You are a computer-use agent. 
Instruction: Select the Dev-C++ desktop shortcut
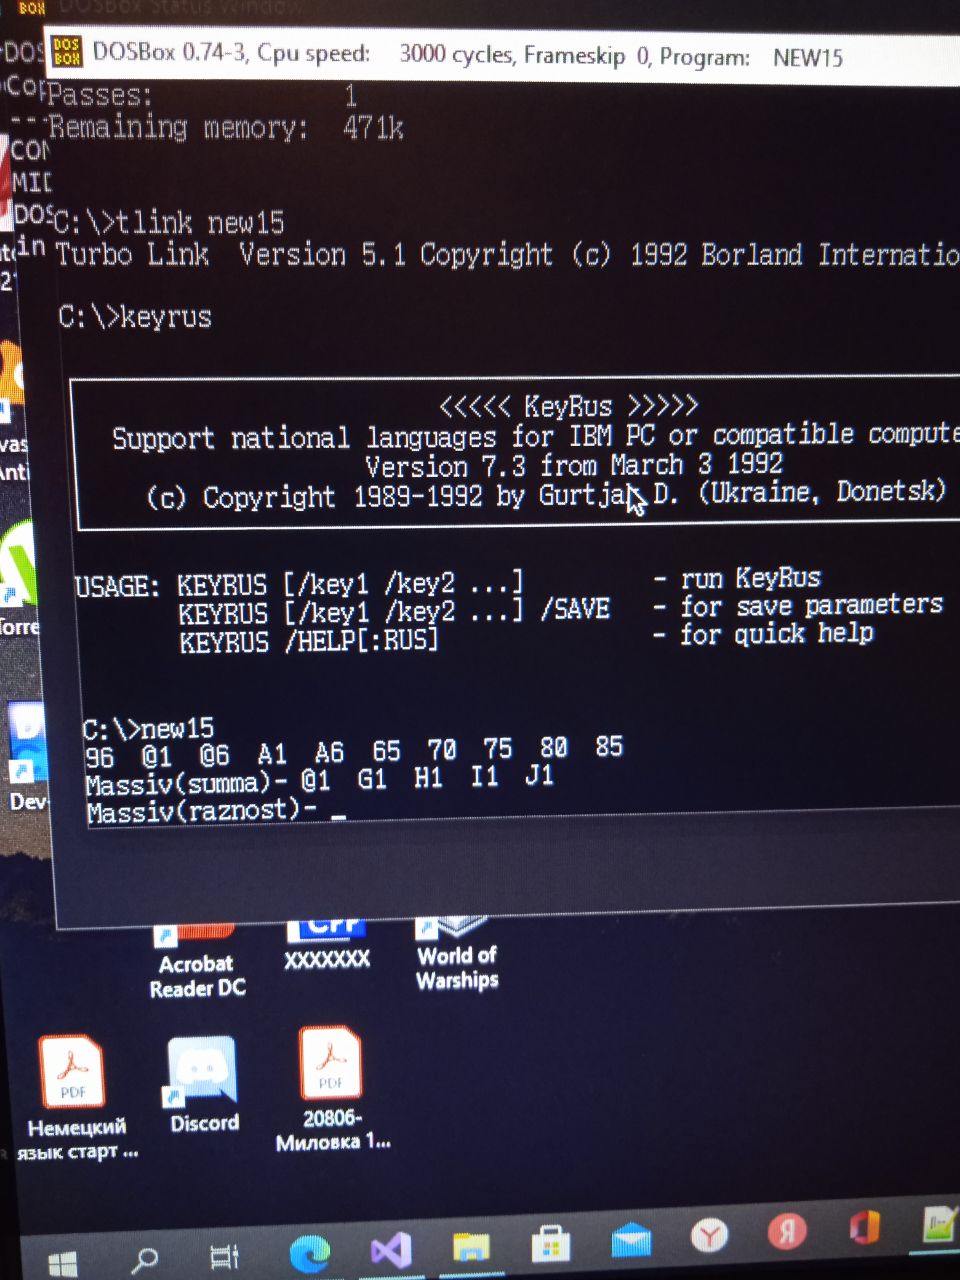click(x=27, y=758)
